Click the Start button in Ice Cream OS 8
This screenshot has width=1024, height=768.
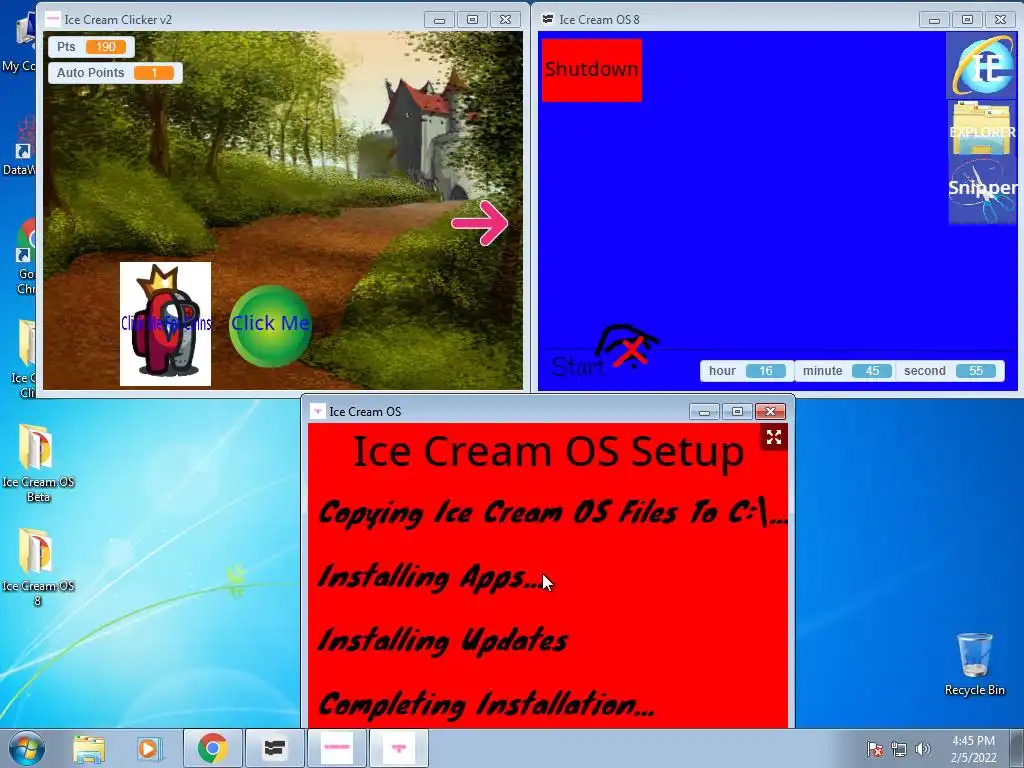click(577, 367)
